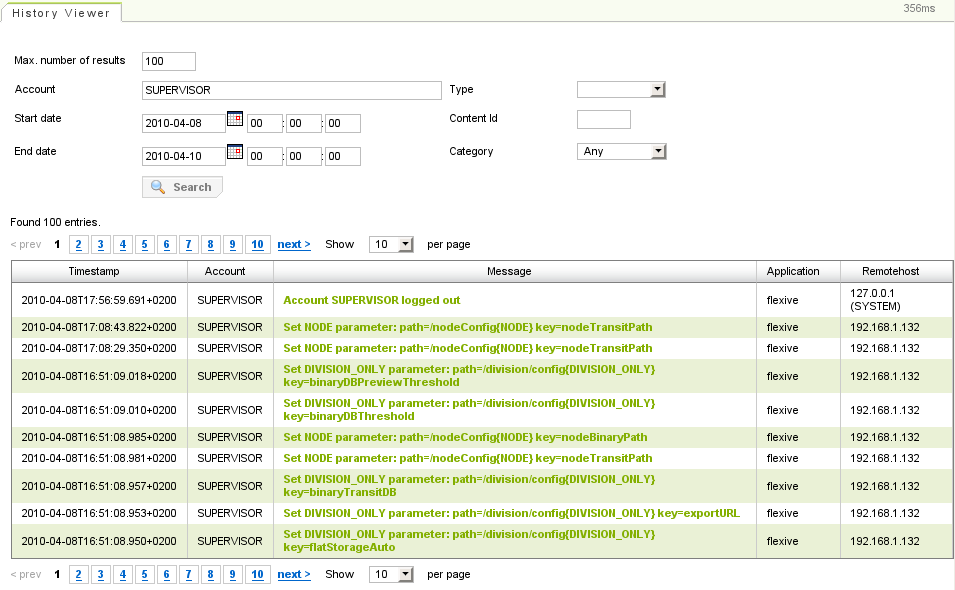Click the End date text field
The image size is (955, 590).
click(183, 156)
